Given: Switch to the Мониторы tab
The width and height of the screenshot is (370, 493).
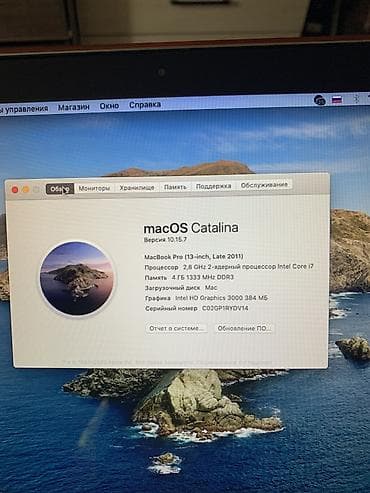Looking at the screenshot, I should [94, 188].
